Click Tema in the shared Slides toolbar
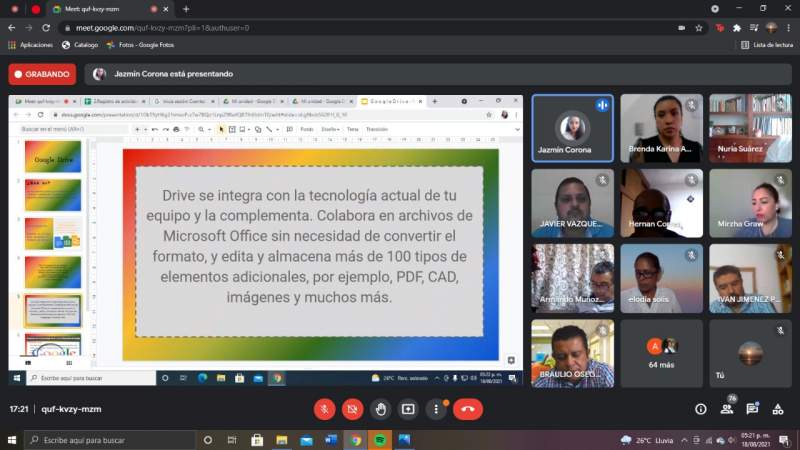This screenshot has height=450, width=800. pyautogui.click(x=353, y=129)
